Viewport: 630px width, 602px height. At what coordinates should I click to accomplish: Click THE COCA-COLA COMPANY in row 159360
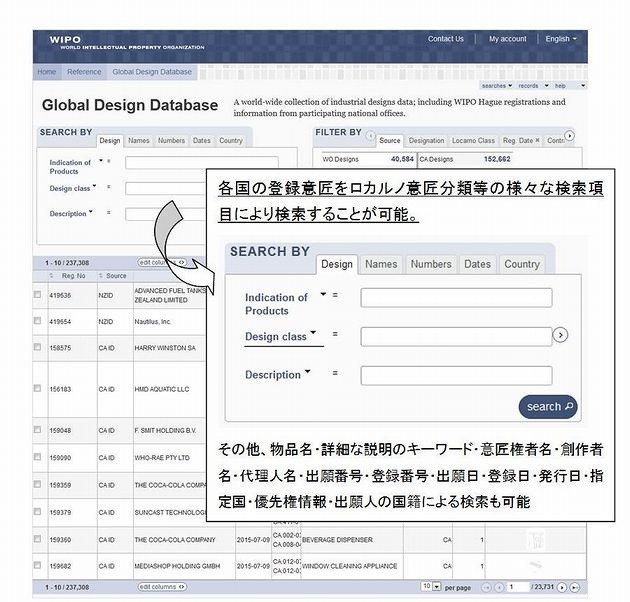click(175, 540)
